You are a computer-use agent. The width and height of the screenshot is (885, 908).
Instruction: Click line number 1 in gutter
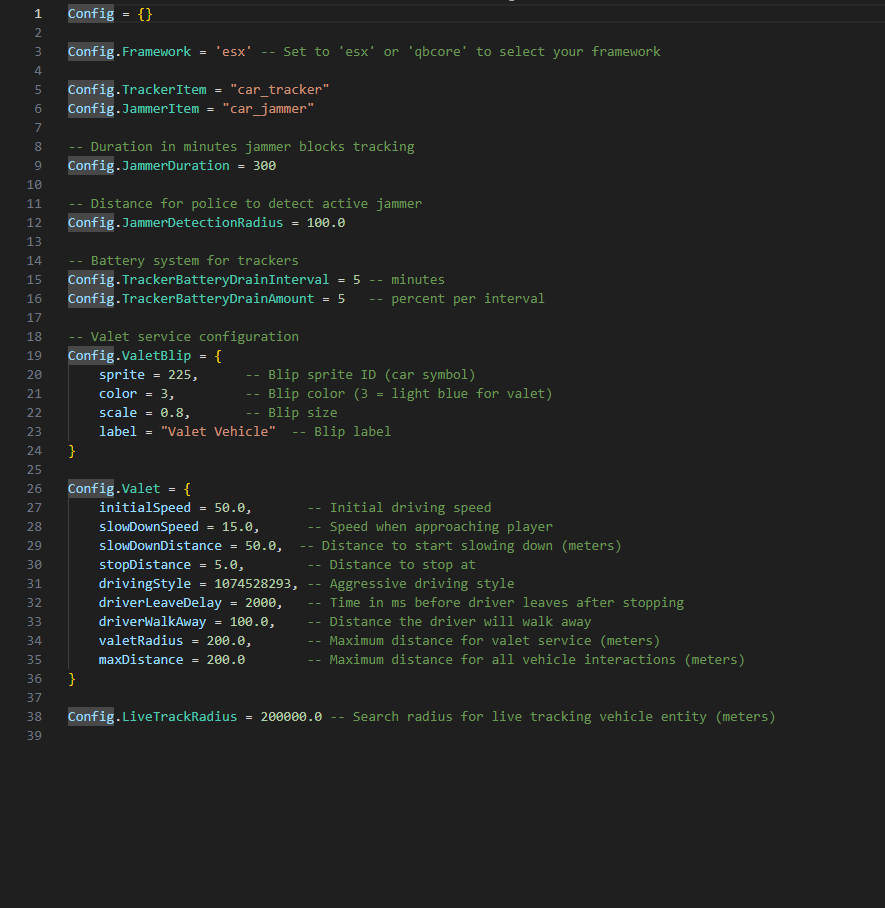pyautogui.click(x=38, y=14)
